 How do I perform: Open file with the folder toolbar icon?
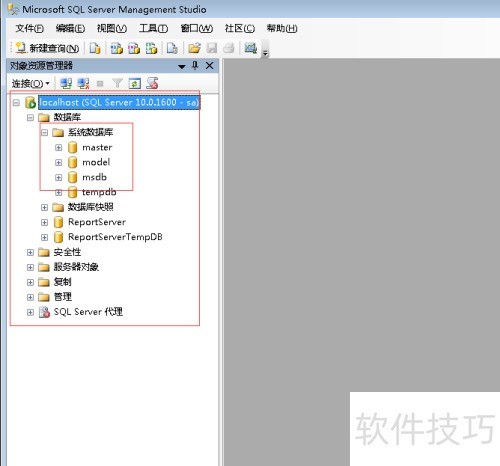pos(194,48)
